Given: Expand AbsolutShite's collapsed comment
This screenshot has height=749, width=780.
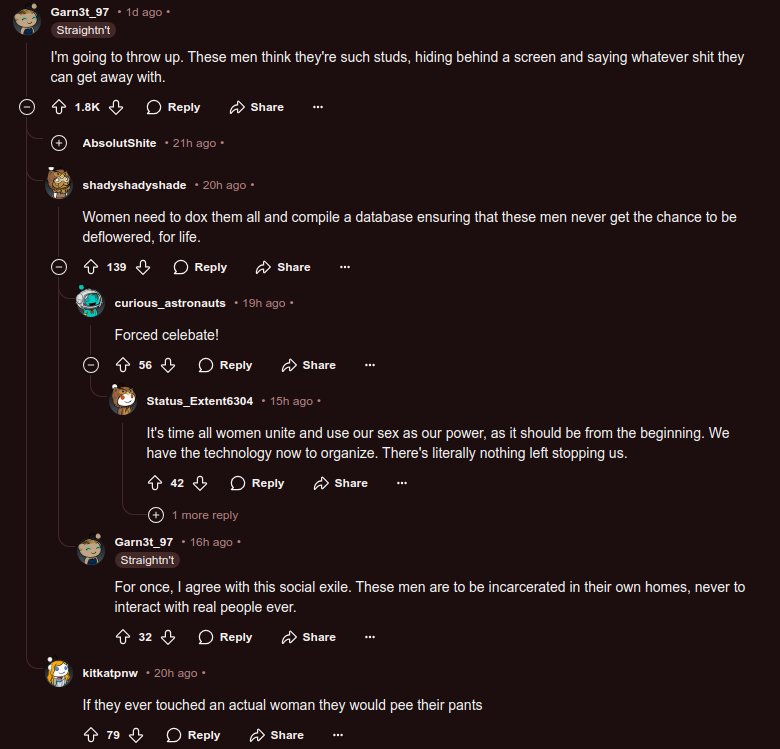Looking at the screenshot, I should pyautogui.click(x=59, y=143).
